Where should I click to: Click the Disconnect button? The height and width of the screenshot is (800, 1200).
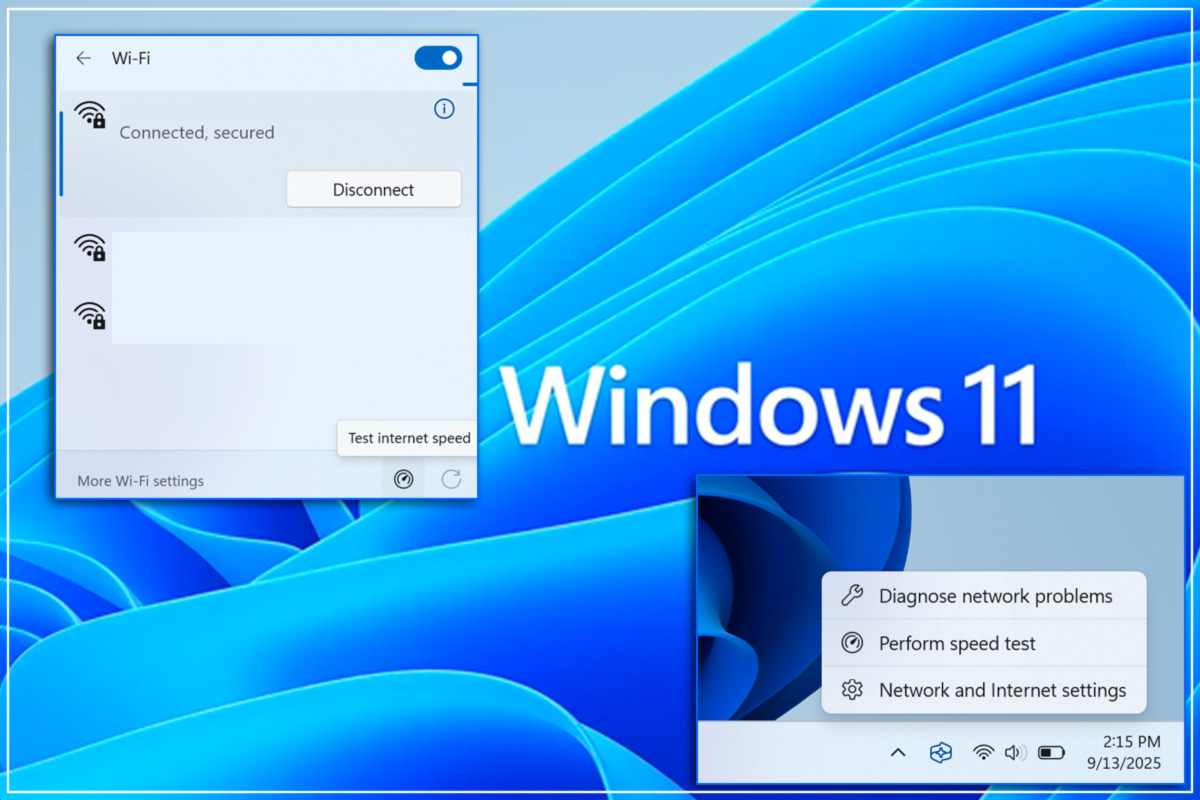[374, 189]
